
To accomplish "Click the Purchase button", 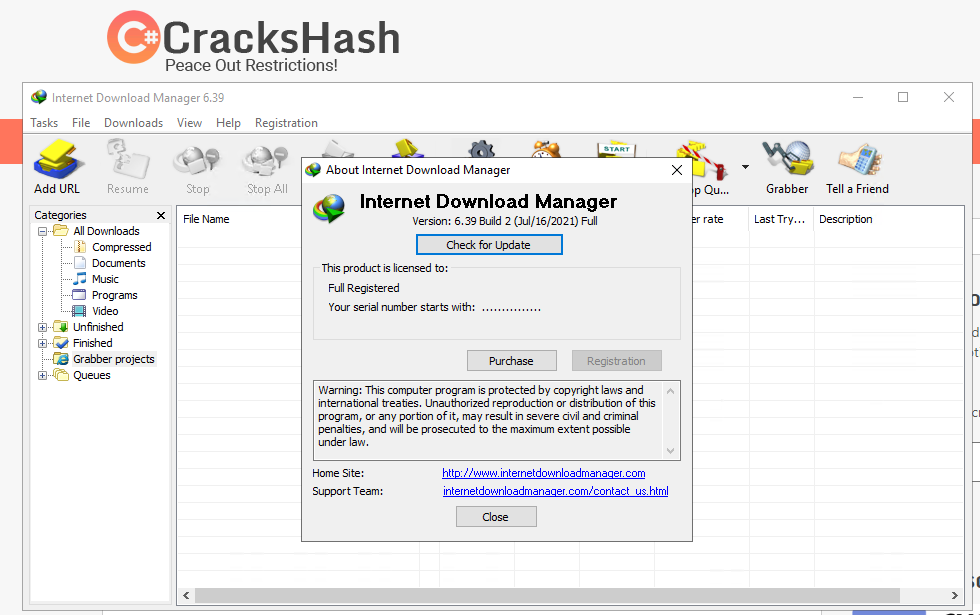I will pos(511,361).
